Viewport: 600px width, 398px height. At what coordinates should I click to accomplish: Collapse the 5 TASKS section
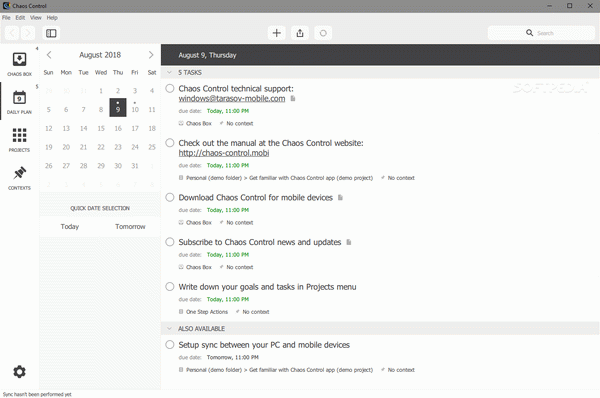click(x=169, y=72)
